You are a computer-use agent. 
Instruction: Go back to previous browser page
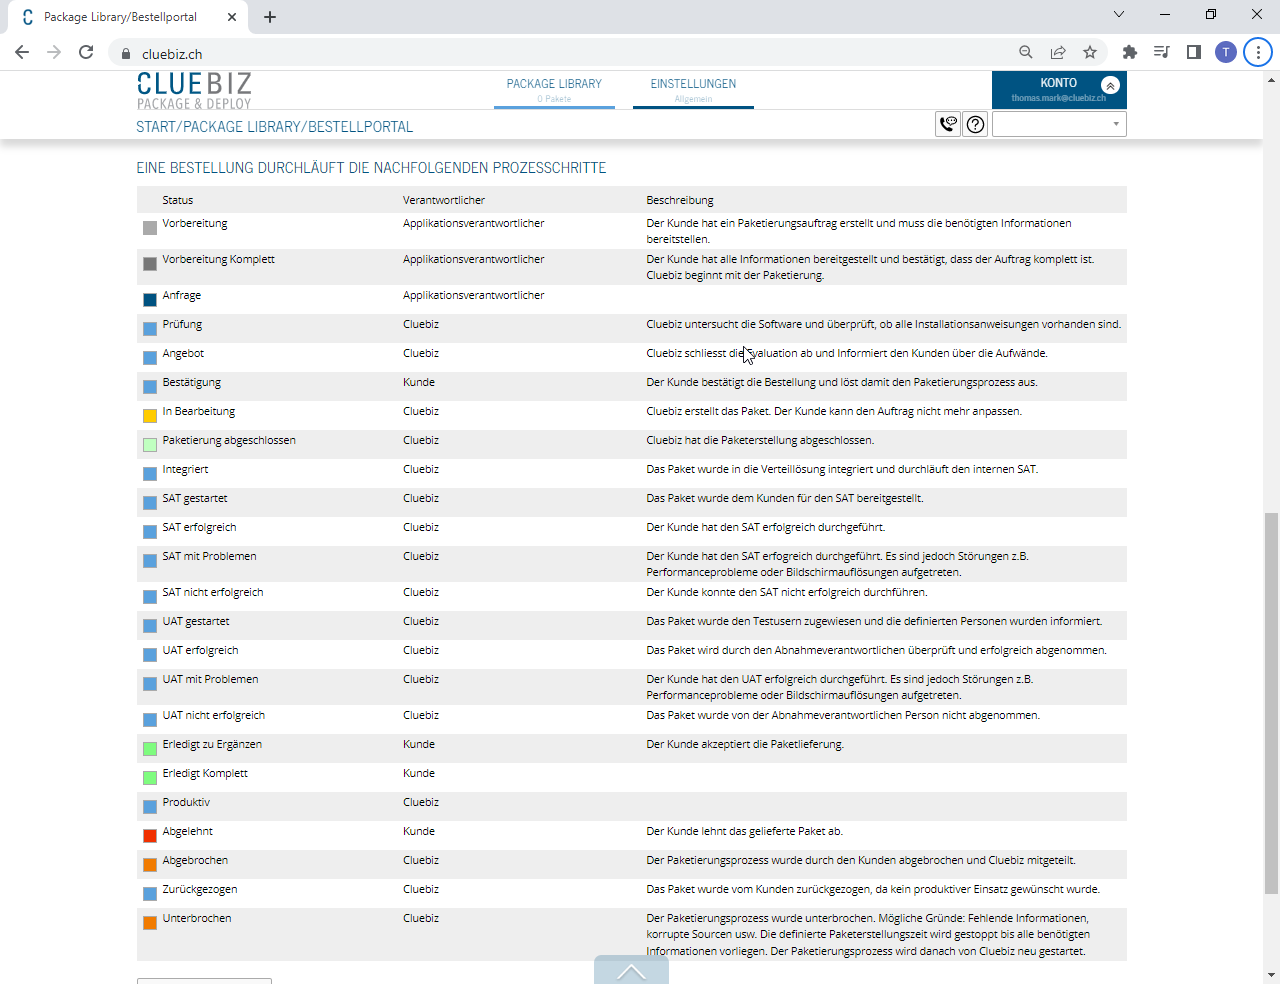[x=22, y=52]
